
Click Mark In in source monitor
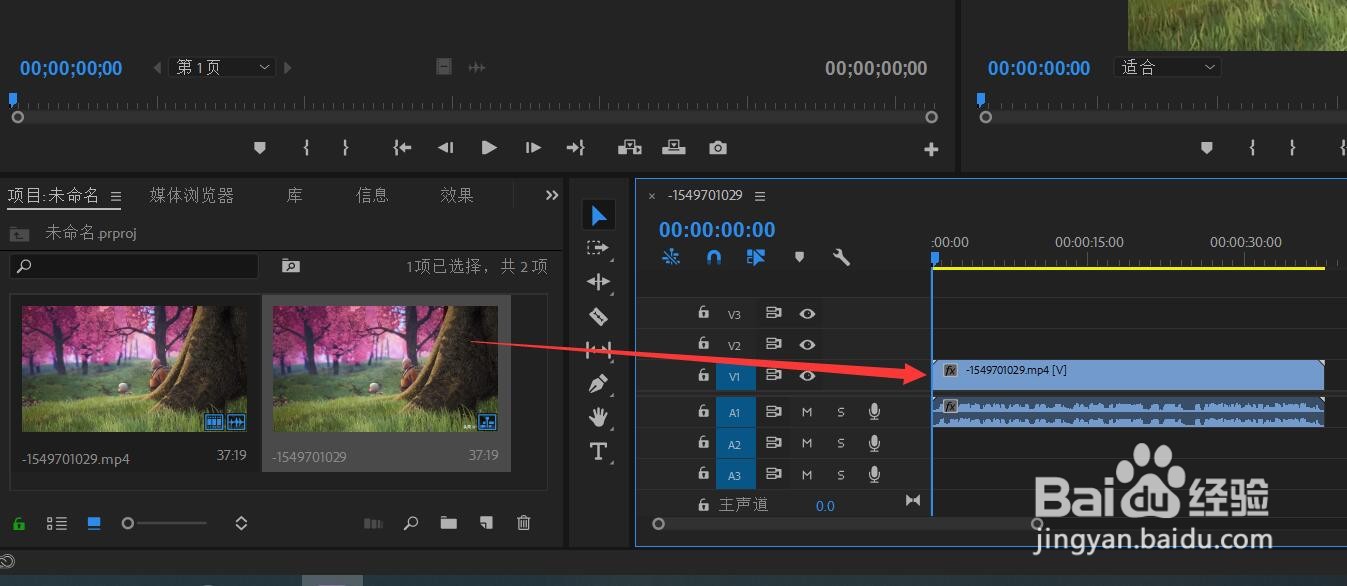pos(306,148)
